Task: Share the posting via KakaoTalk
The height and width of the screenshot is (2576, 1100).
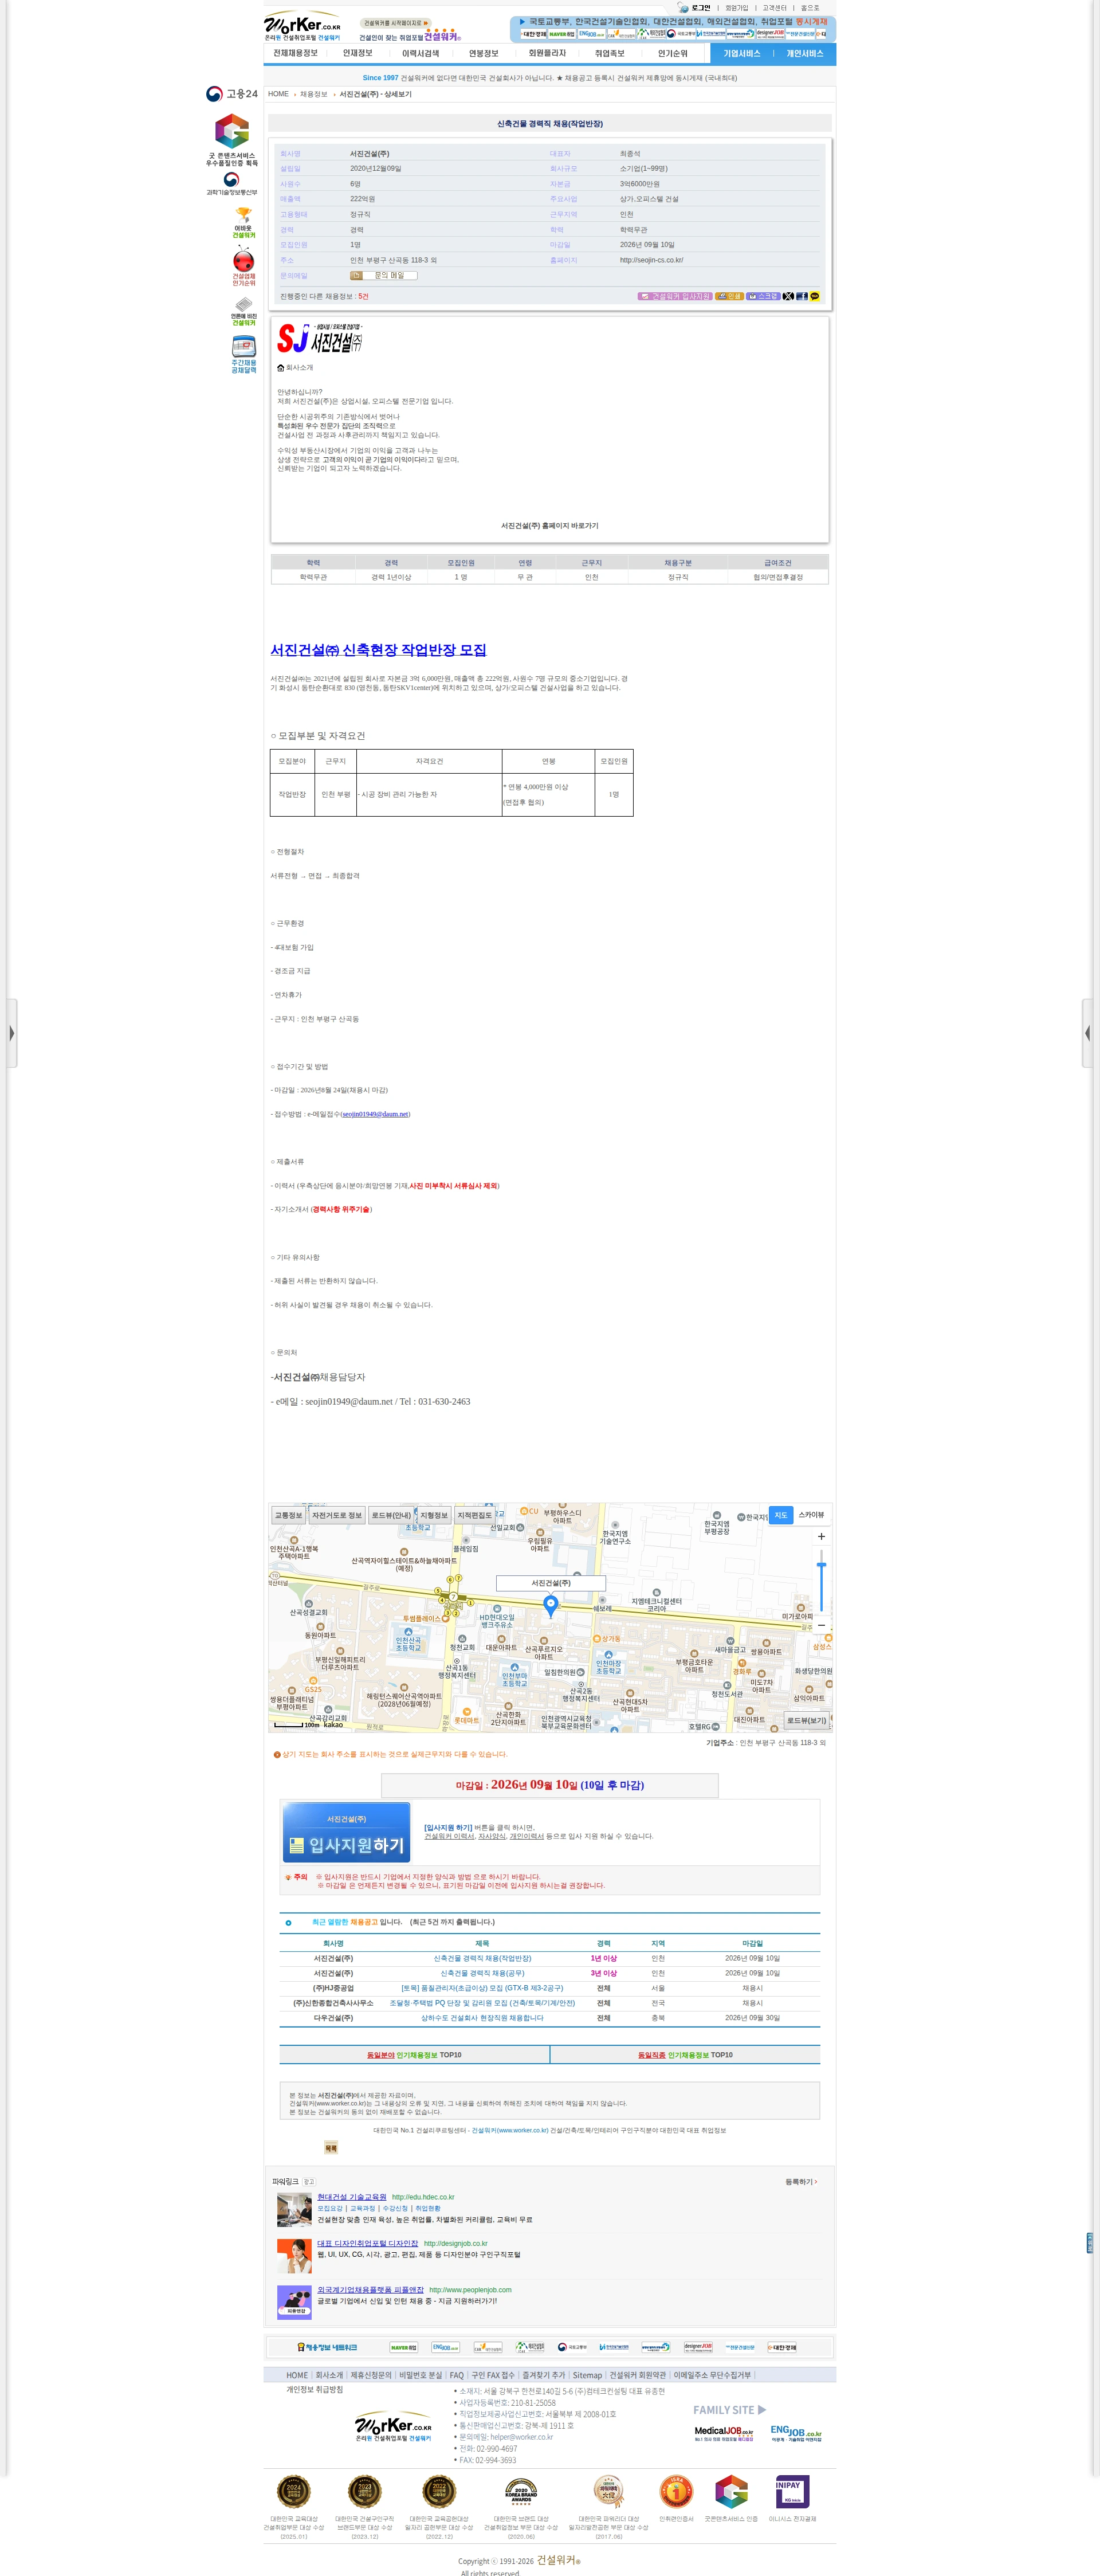Action: [x=814, y=296]
